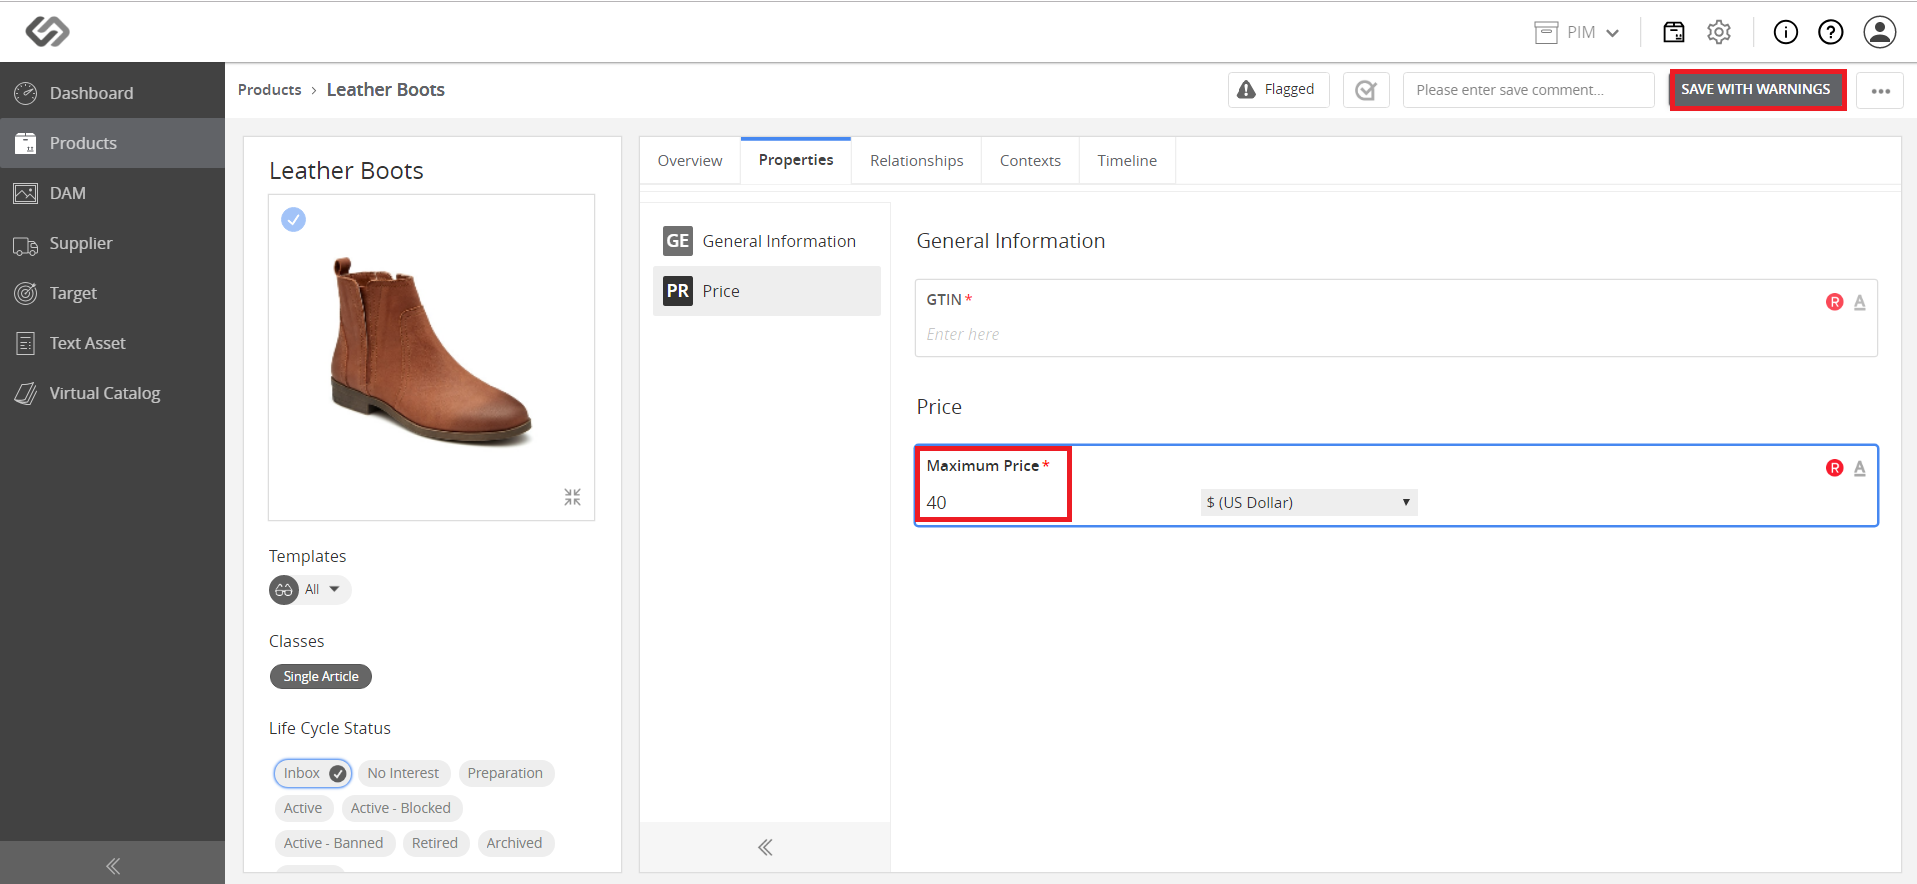The height and width of the screenshot is (884, 1917).
Task: Open the more options ellipsis button
Action: 1880,90
